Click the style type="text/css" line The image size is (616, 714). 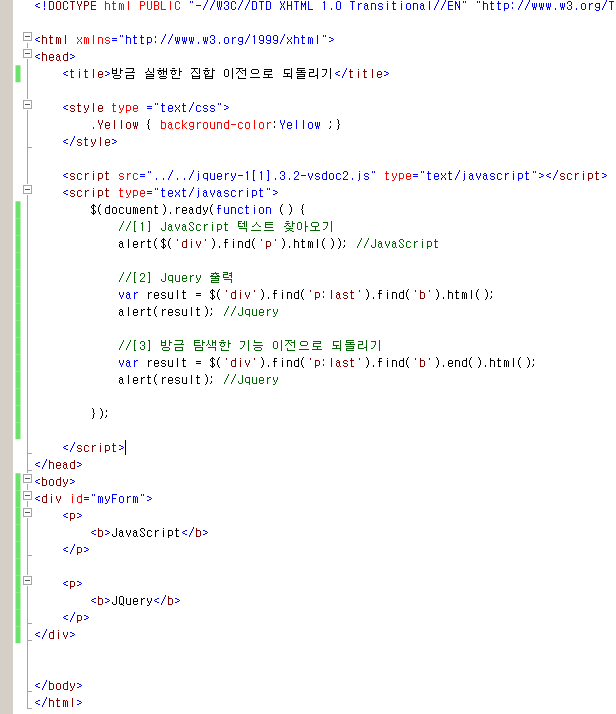[x=146, y=108]
